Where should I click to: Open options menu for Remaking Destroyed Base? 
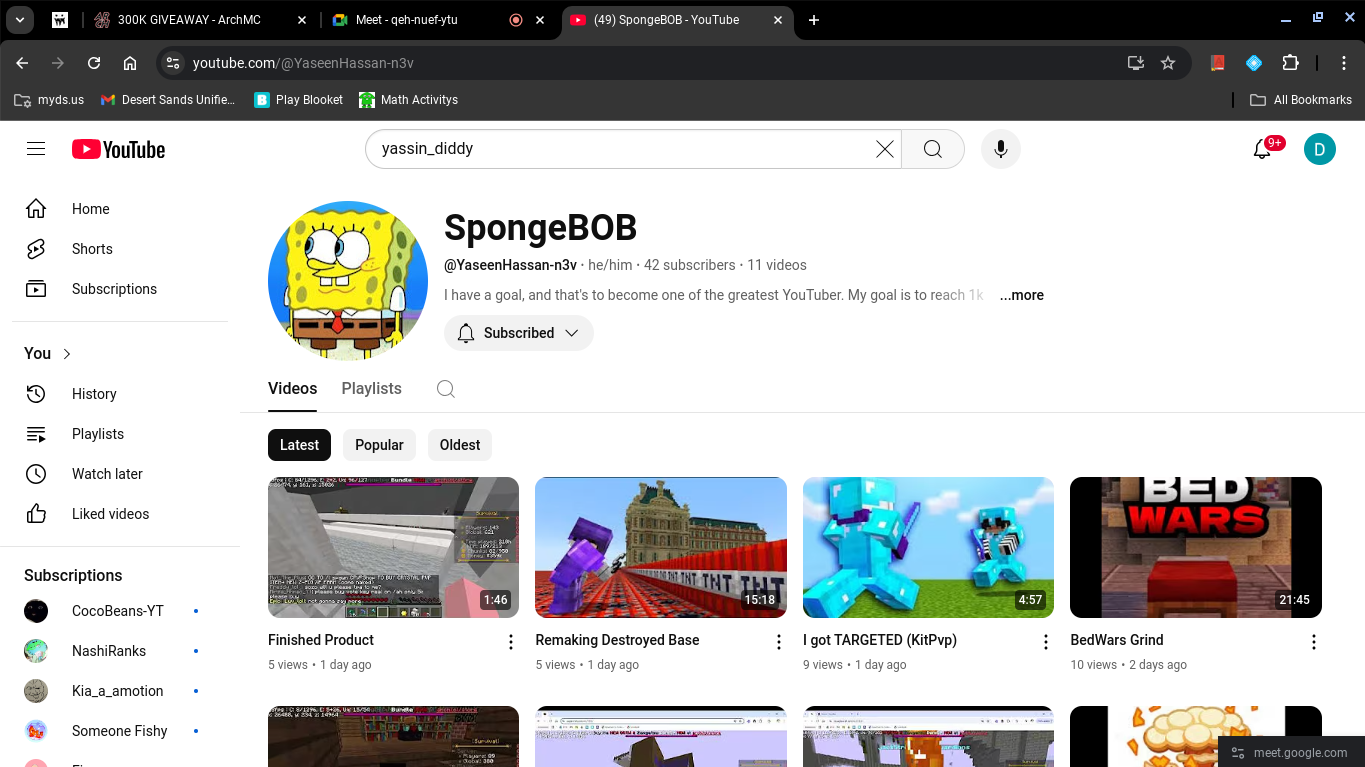pyautogui.click(x=779, y=642)
